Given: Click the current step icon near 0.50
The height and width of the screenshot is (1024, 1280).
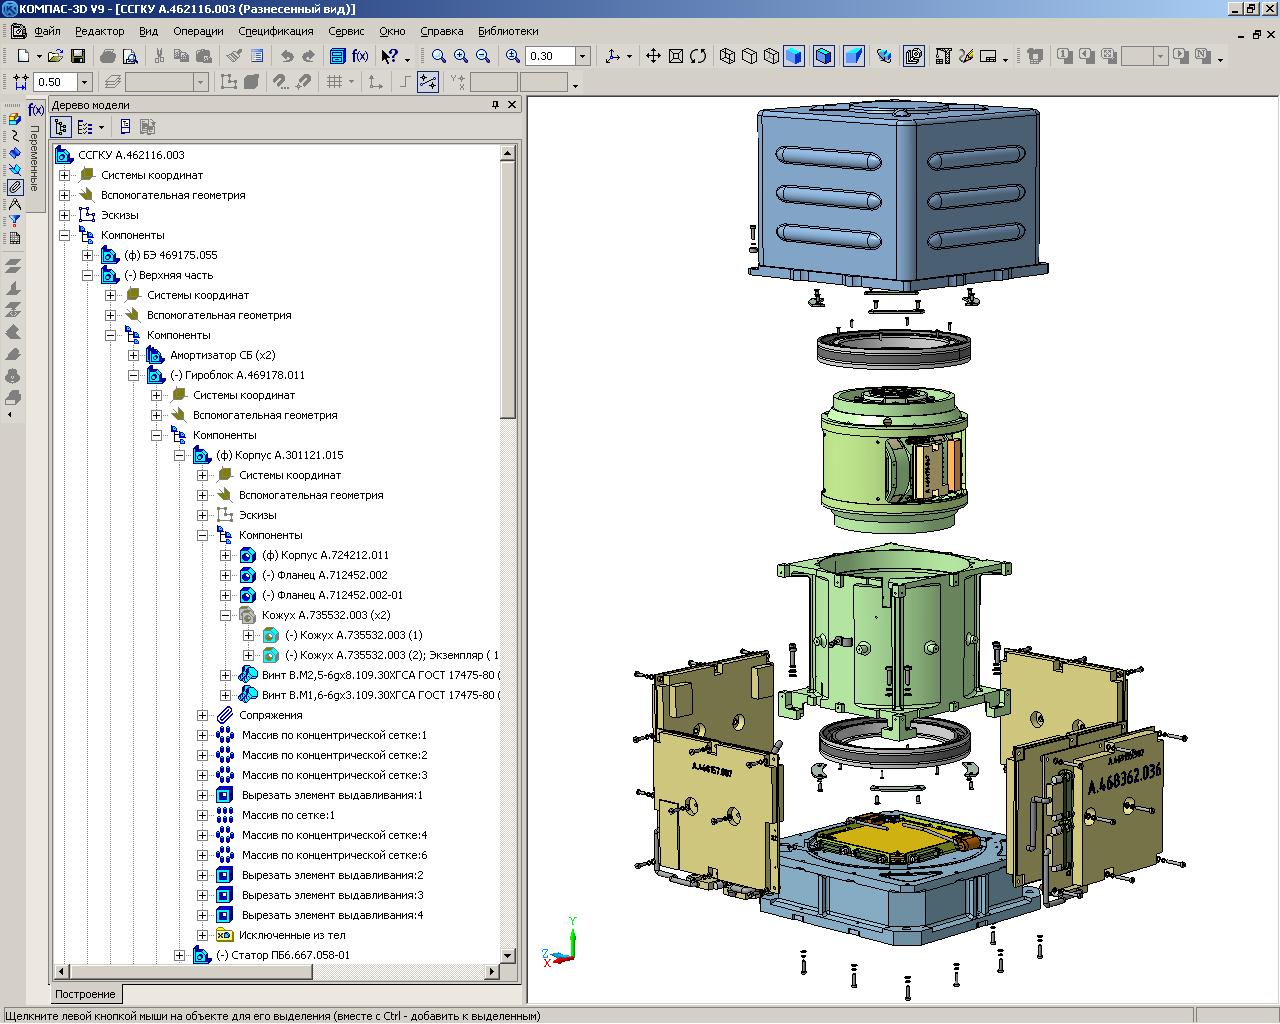Looking at the screenshot, I should coord(20,82).
